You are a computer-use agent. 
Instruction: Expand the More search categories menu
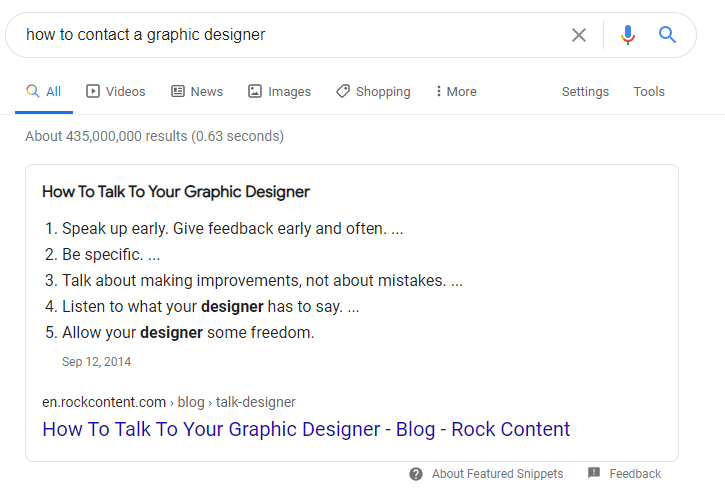coord(456,91)
